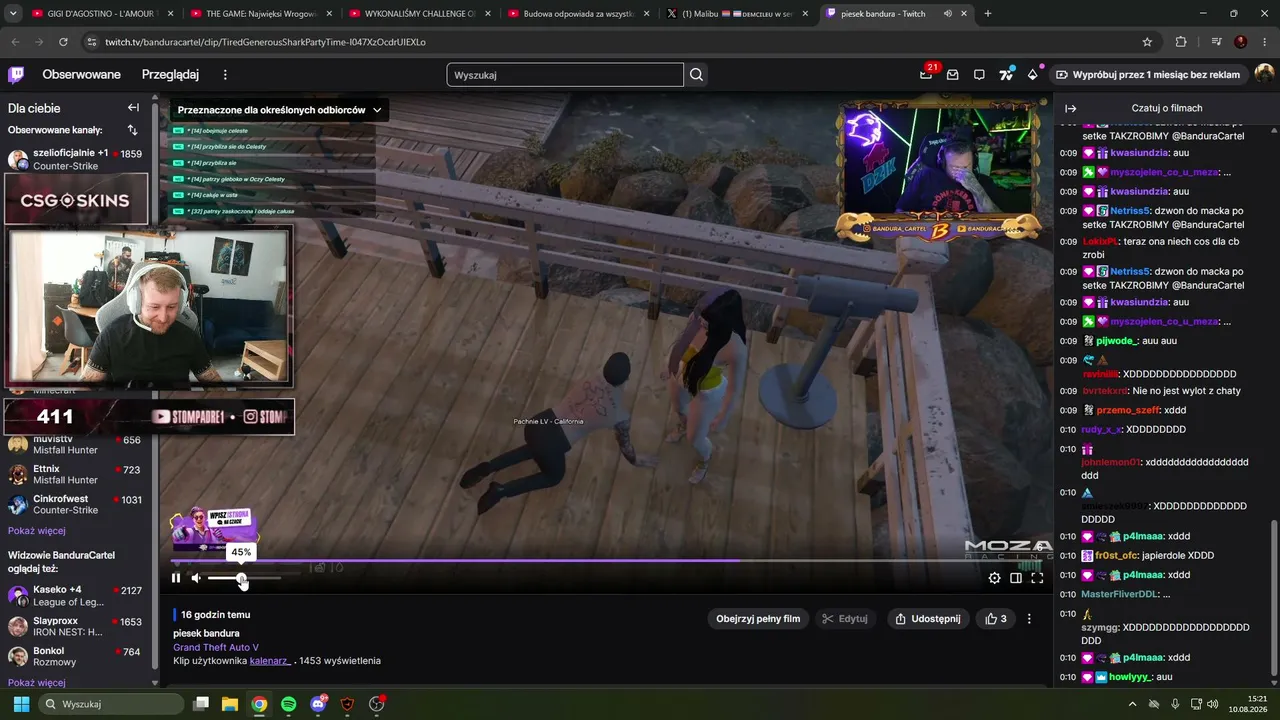Seek on the clip progress bar
Image resolution: width=1280 pixels, height=720 pixels.
click(605, 561)
